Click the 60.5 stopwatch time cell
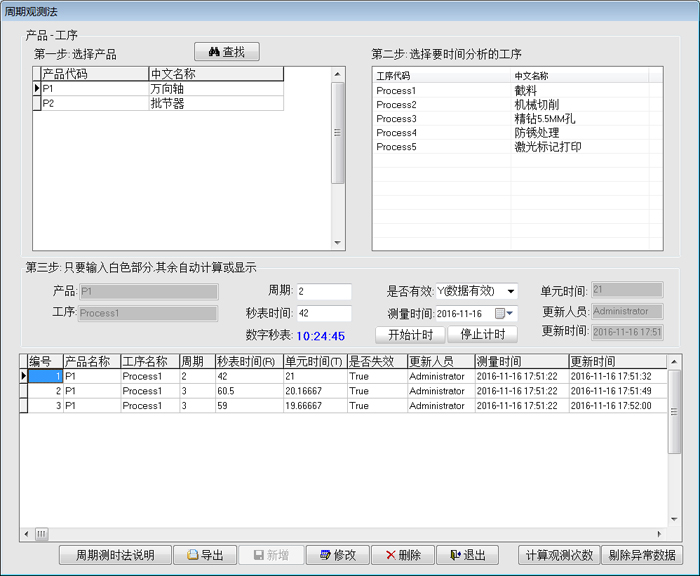Screen dimensions: 700x576 249,391
